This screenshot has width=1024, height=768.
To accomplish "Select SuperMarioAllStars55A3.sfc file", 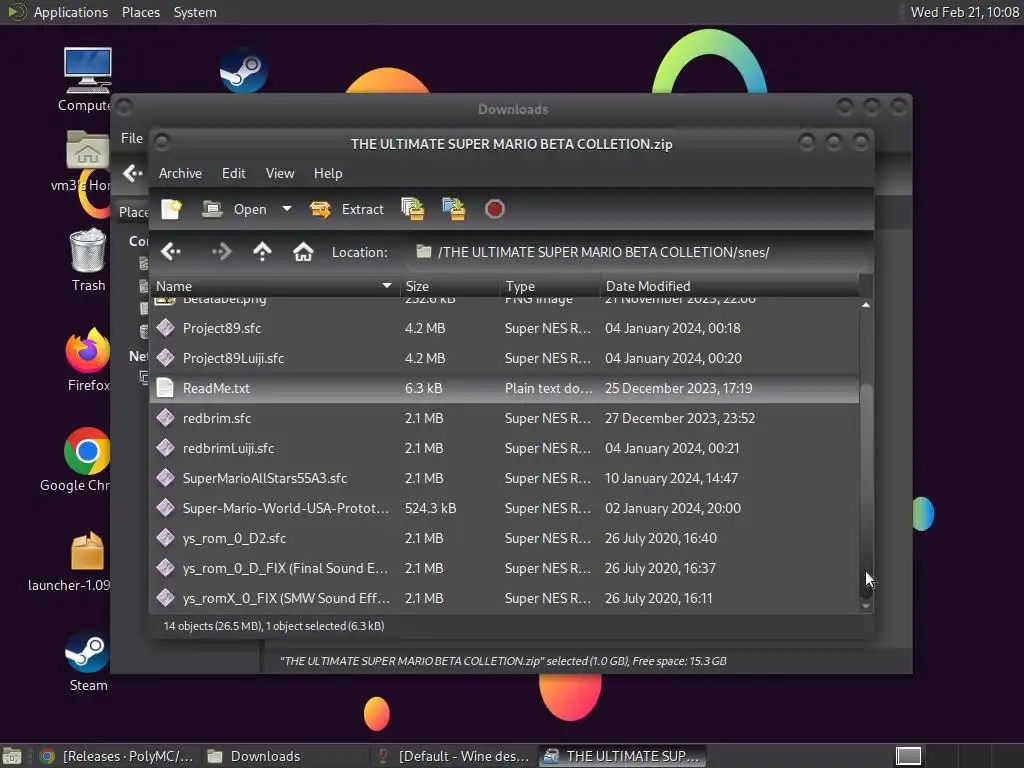I will tap(504, 478).
